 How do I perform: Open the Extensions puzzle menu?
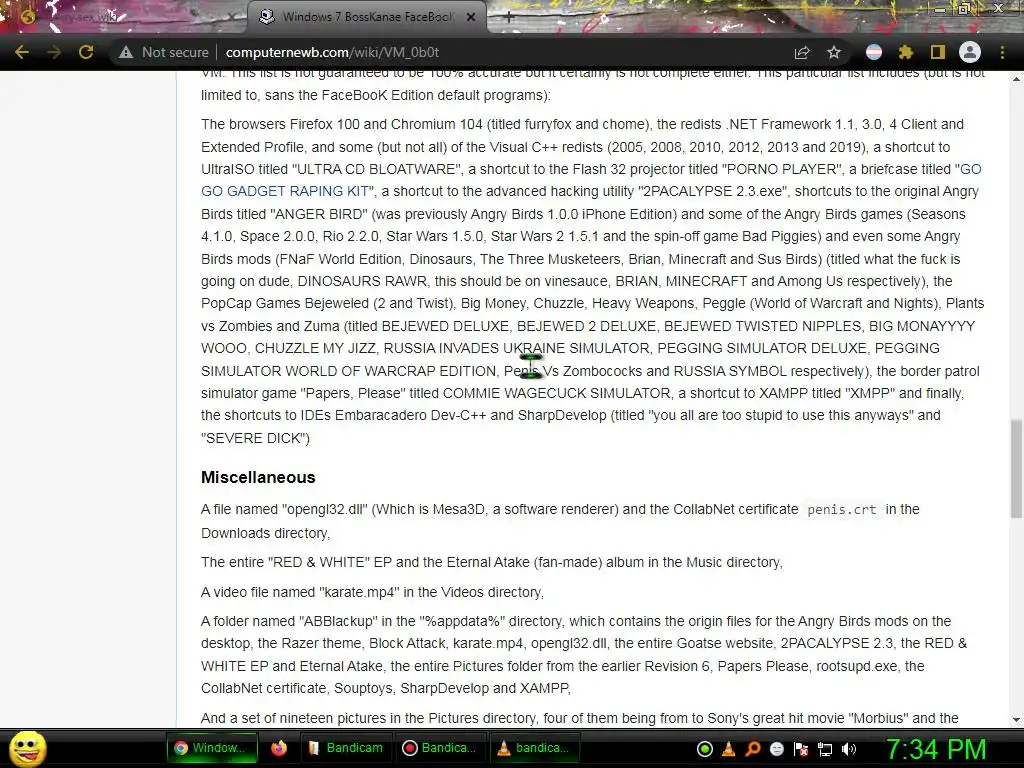906,52
